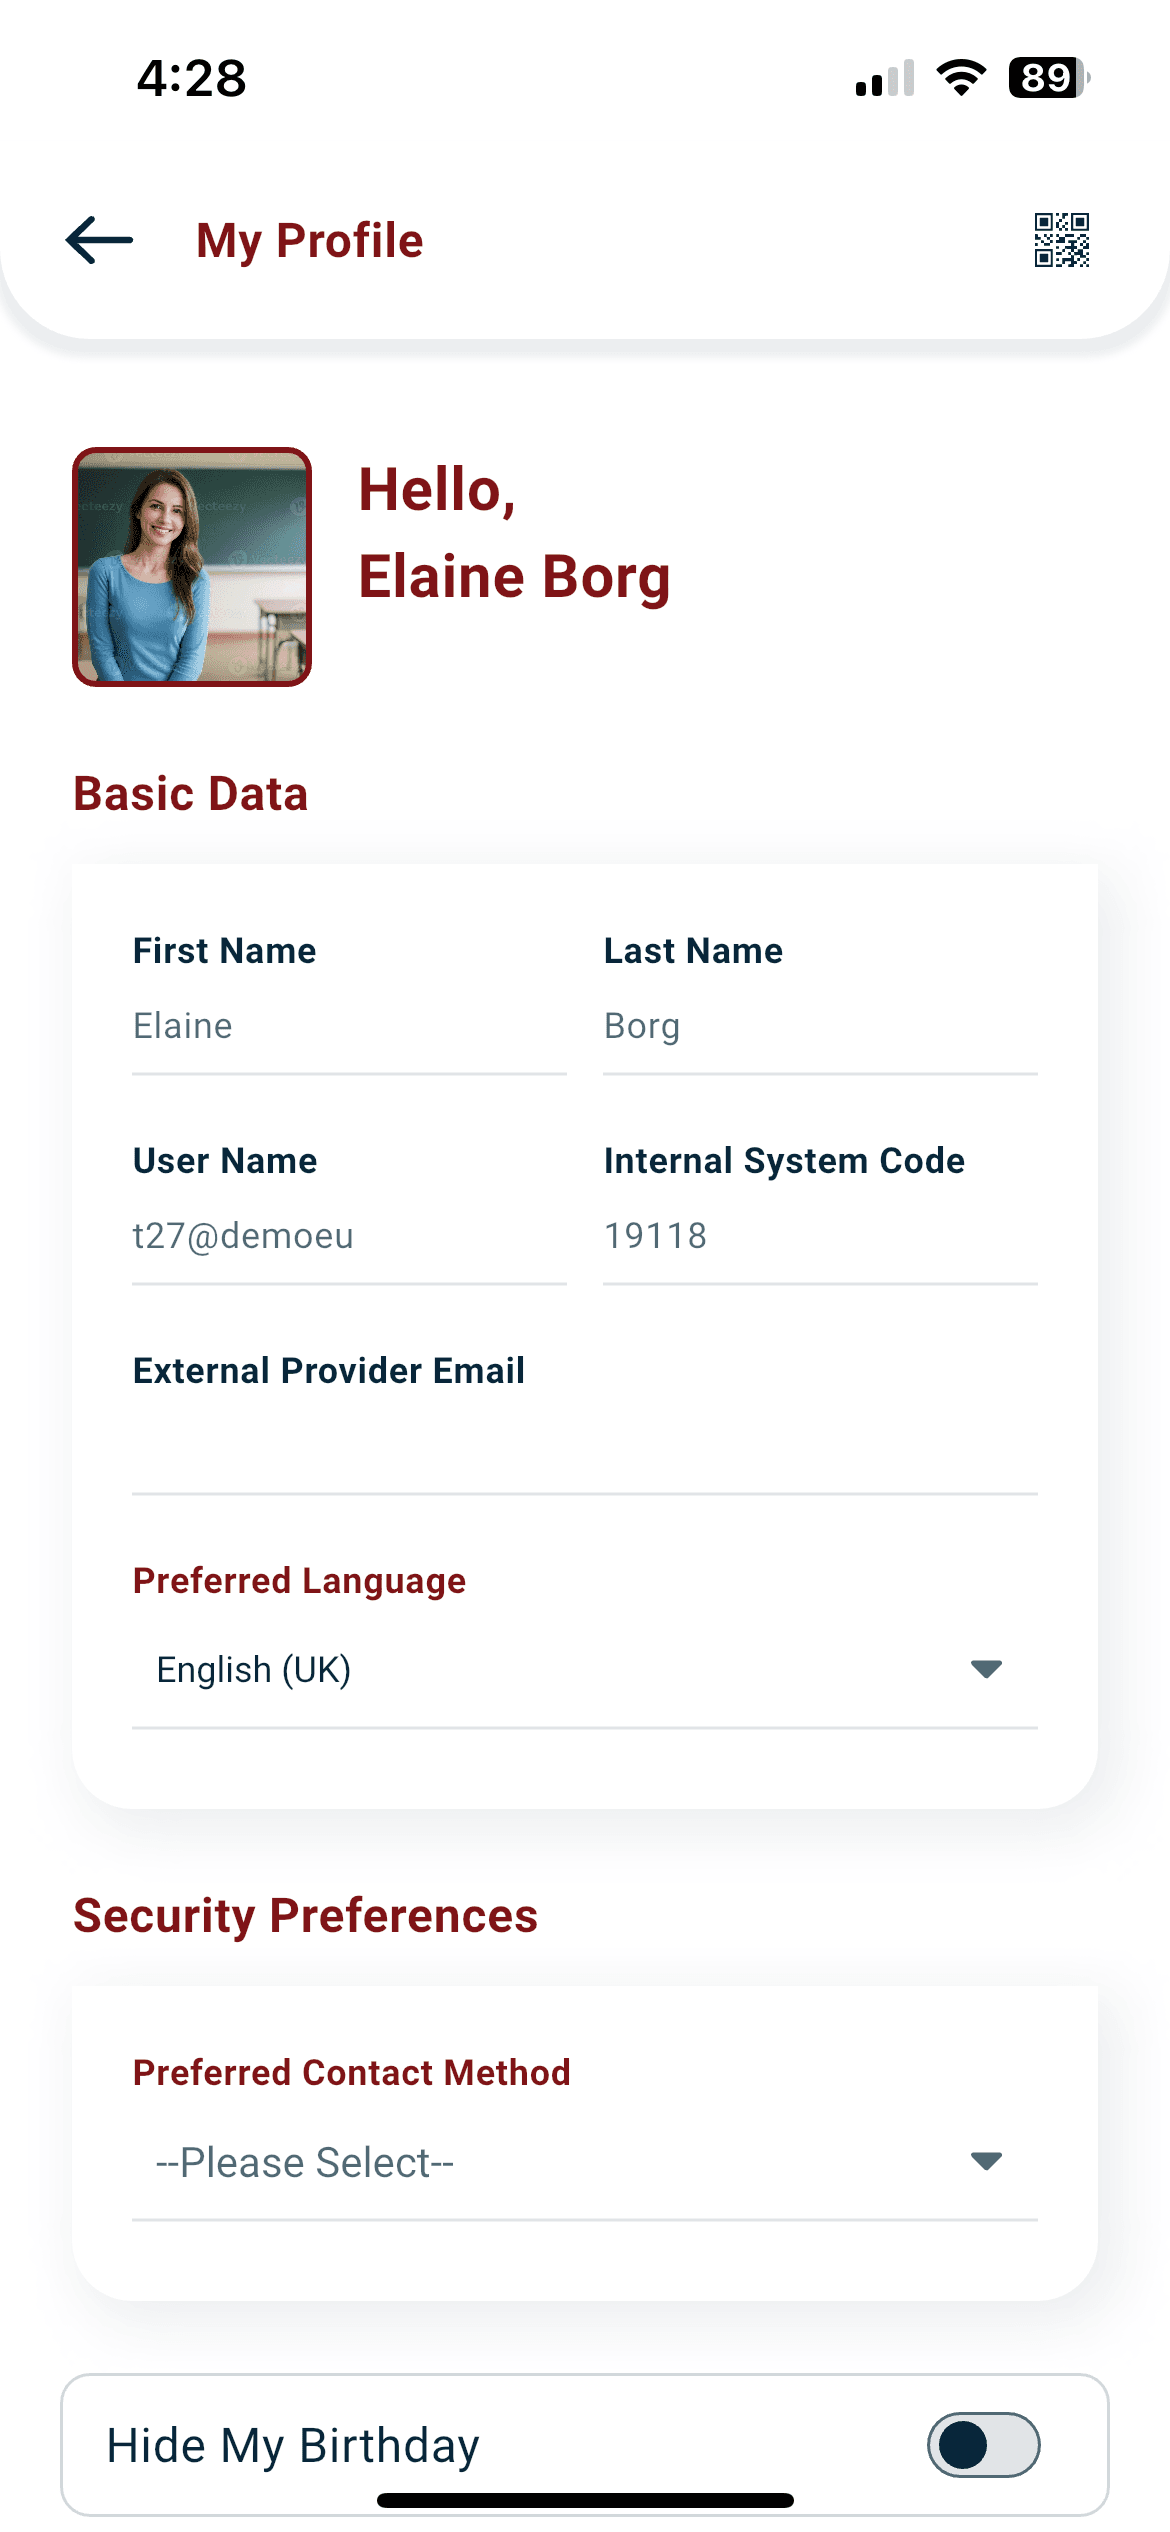This screenshot has height=2532, width=1170.
Task: Click the First Name field showing Elaine
Action: point(349,1027)
